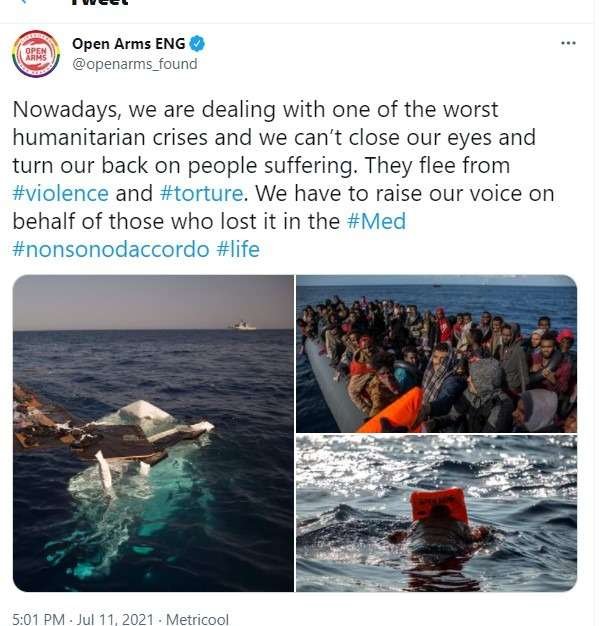The height and width of the screenshot is (626, 602).
Task: Open the #nonsonodaccordo hashtag
Action: tap(111, 250)
